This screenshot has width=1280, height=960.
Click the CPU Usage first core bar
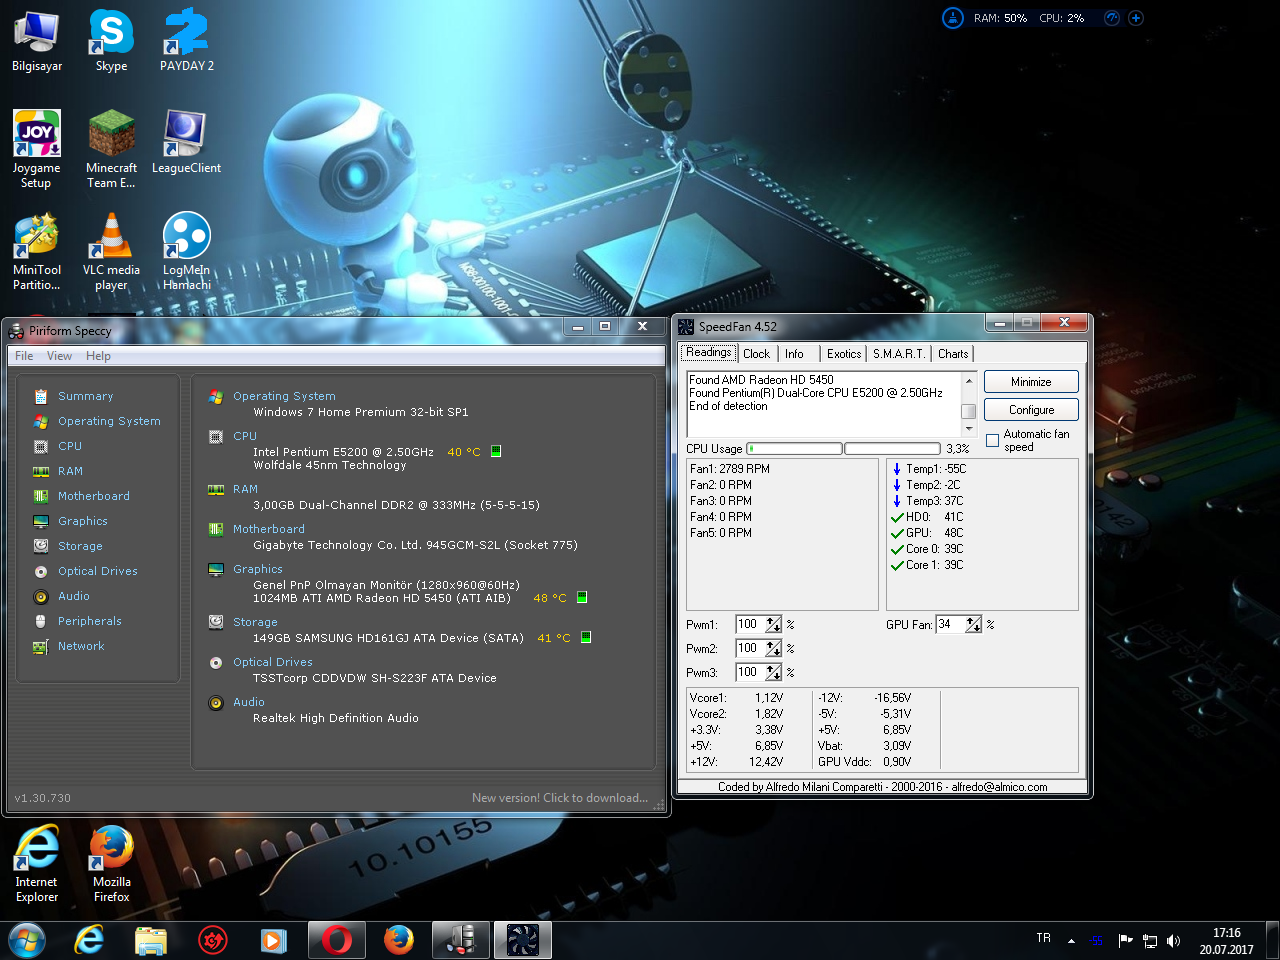click(x=794, y=449)
